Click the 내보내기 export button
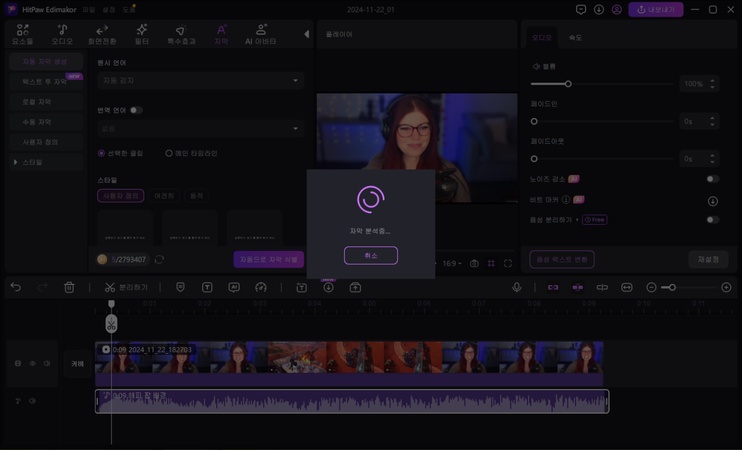 tap(656, 10)
